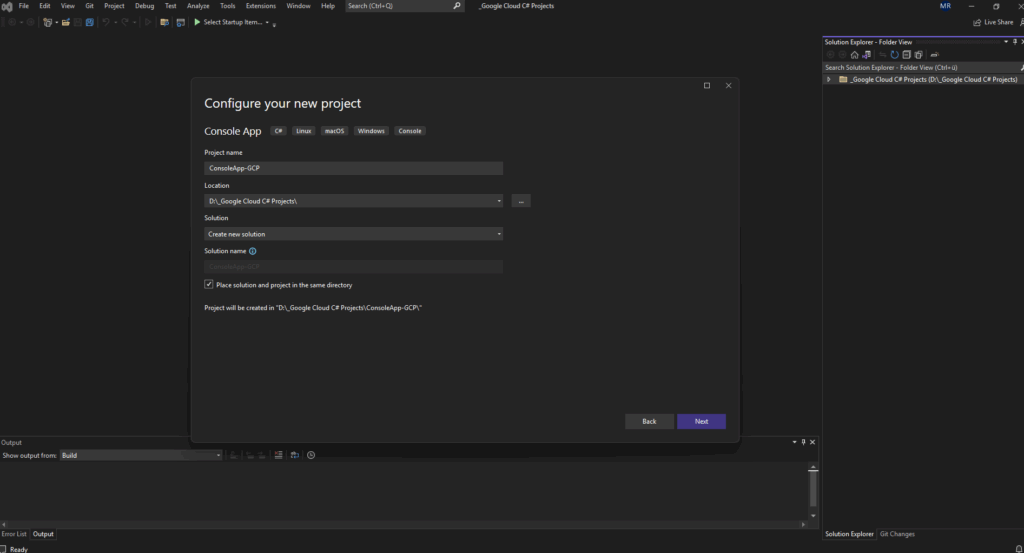The image size is (1024, 553).
Task: Click Collapse All icon in Solution Explorer
Action: click(907, 55)
